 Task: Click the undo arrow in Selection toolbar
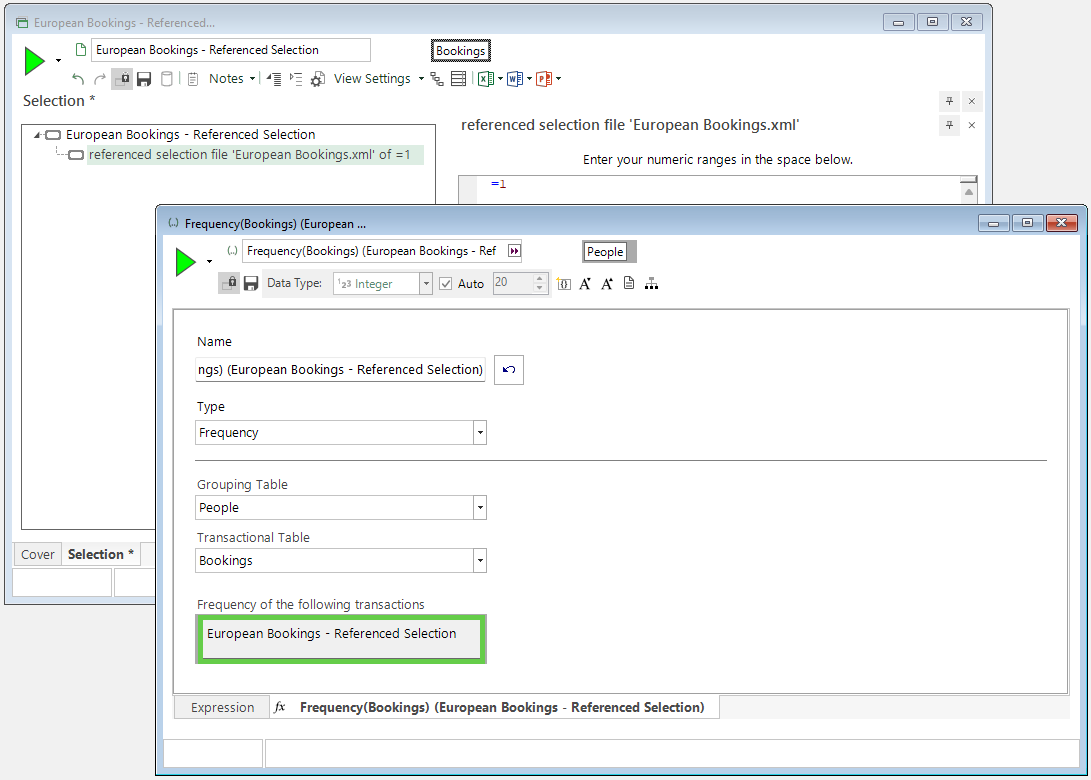[x=78, y=79]
